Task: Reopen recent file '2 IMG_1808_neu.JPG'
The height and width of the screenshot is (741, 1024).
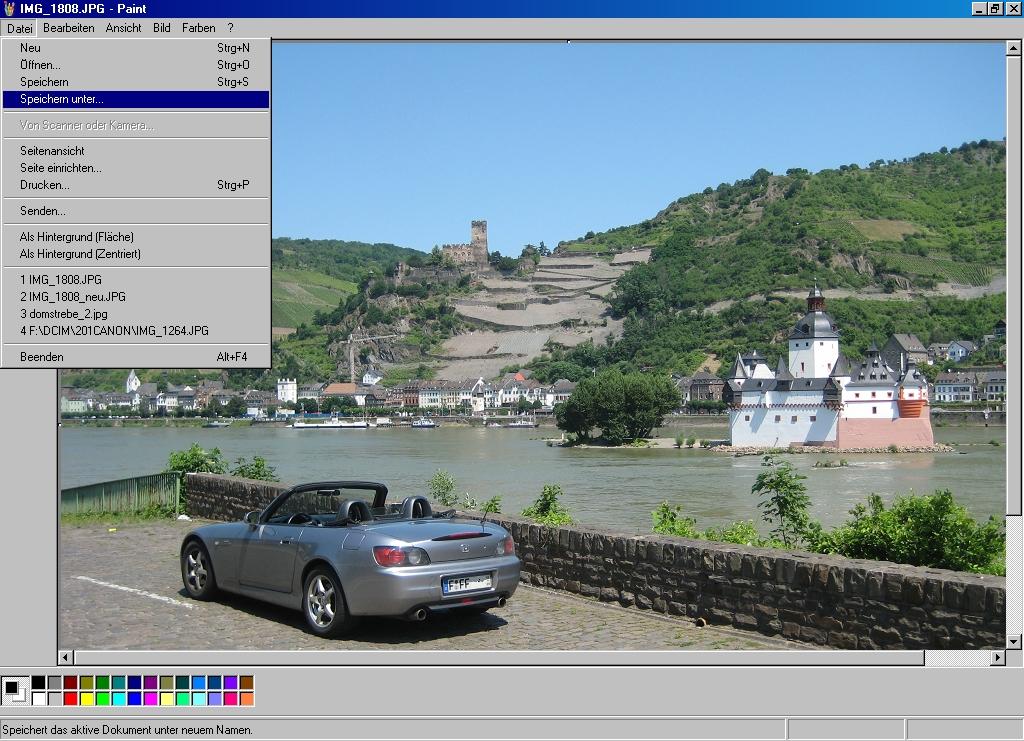Action: pos(73,297)
